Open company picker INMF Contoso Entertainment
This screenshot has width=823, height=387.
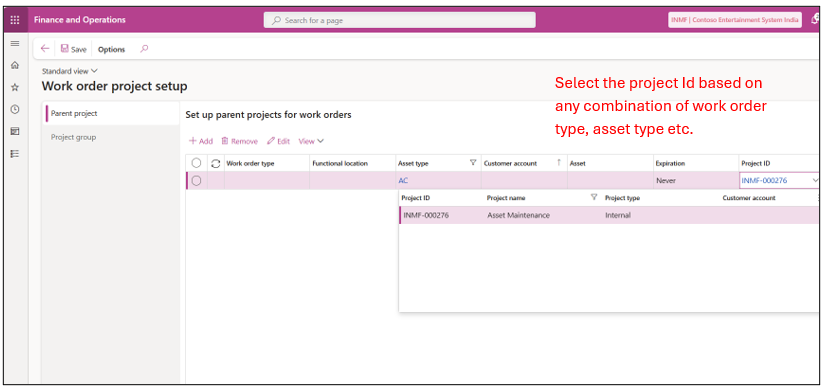[735, 20]
